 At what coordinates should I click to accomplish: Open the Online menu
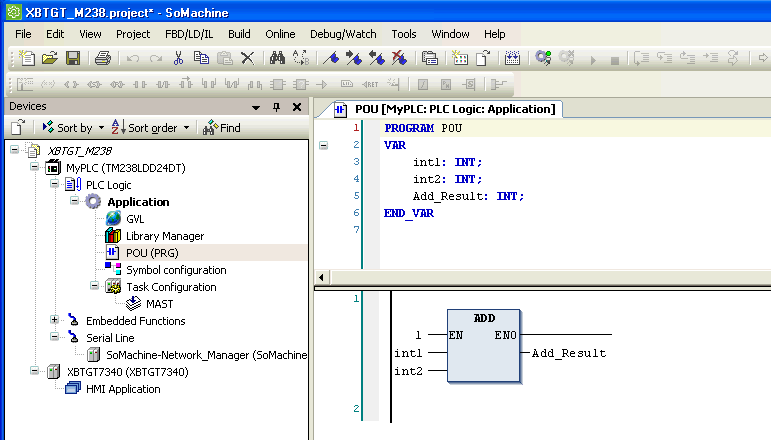pos(280,34)
